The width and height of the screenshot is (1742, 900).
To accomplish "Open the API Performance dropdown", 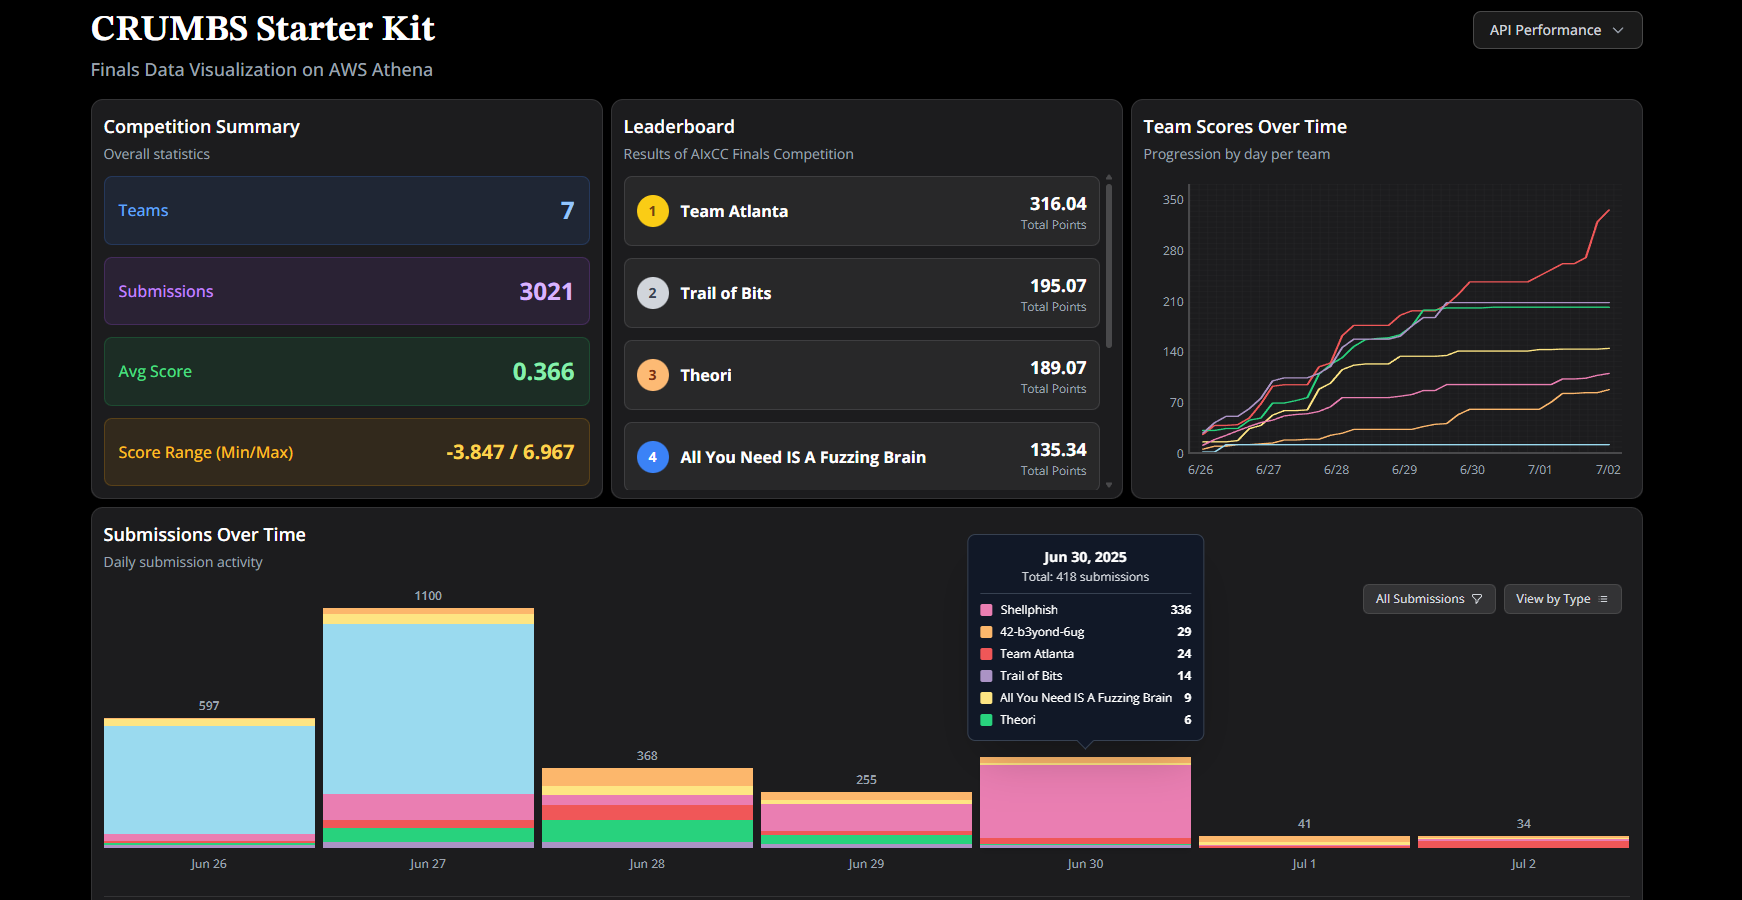I will click(x=1556, y=30).
